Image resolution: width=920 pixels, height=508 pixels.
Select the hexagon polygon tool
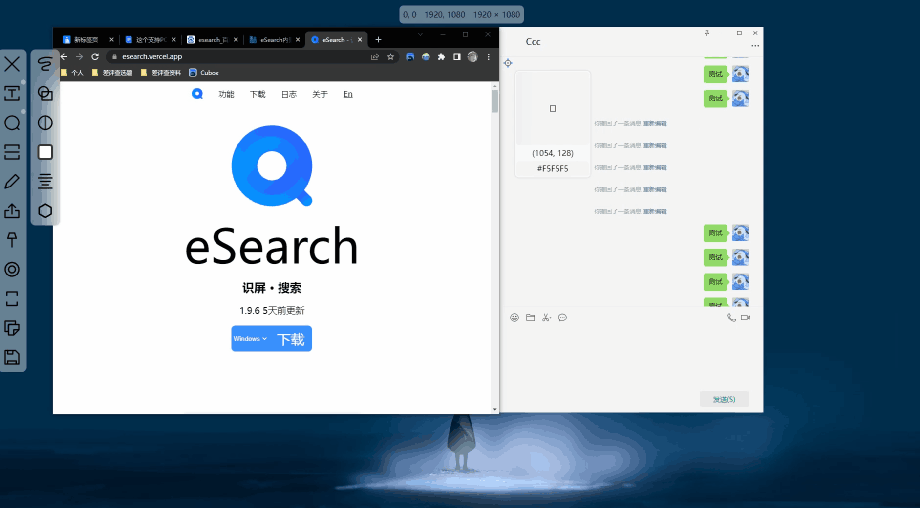(45, 211)
